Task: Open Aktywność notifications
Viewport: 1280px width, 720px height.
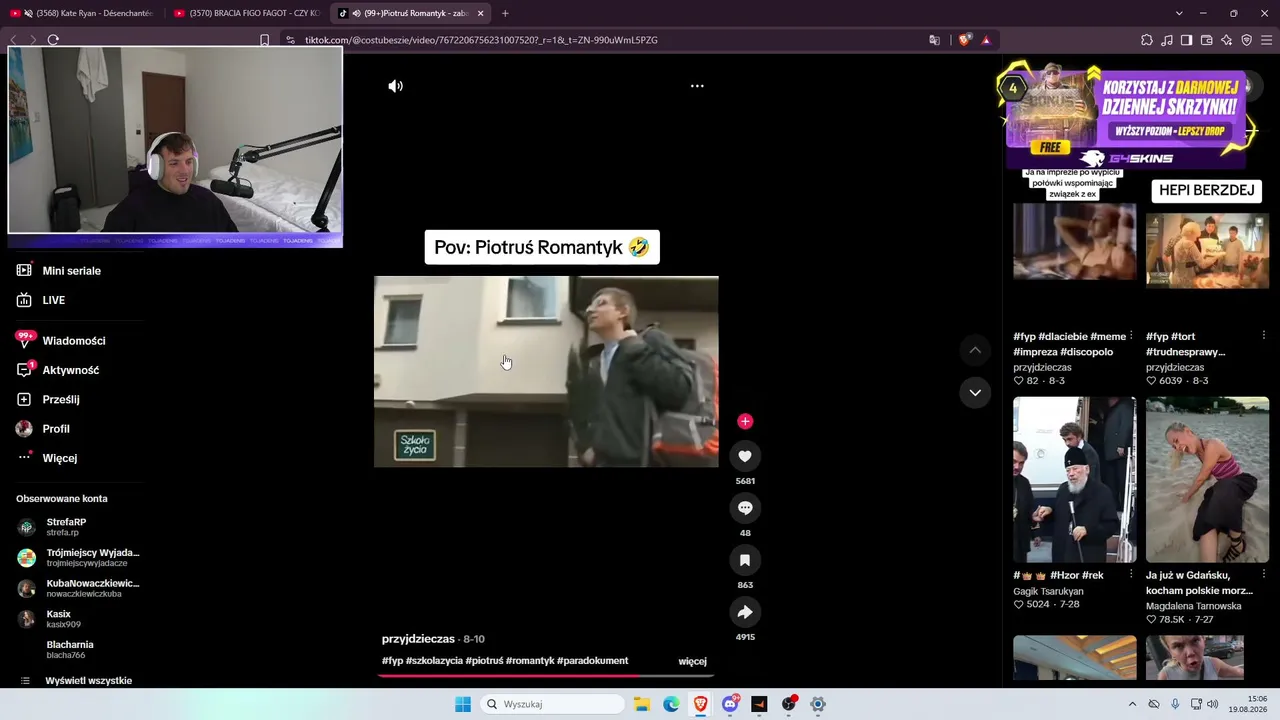Action: (x=58, y=370)
